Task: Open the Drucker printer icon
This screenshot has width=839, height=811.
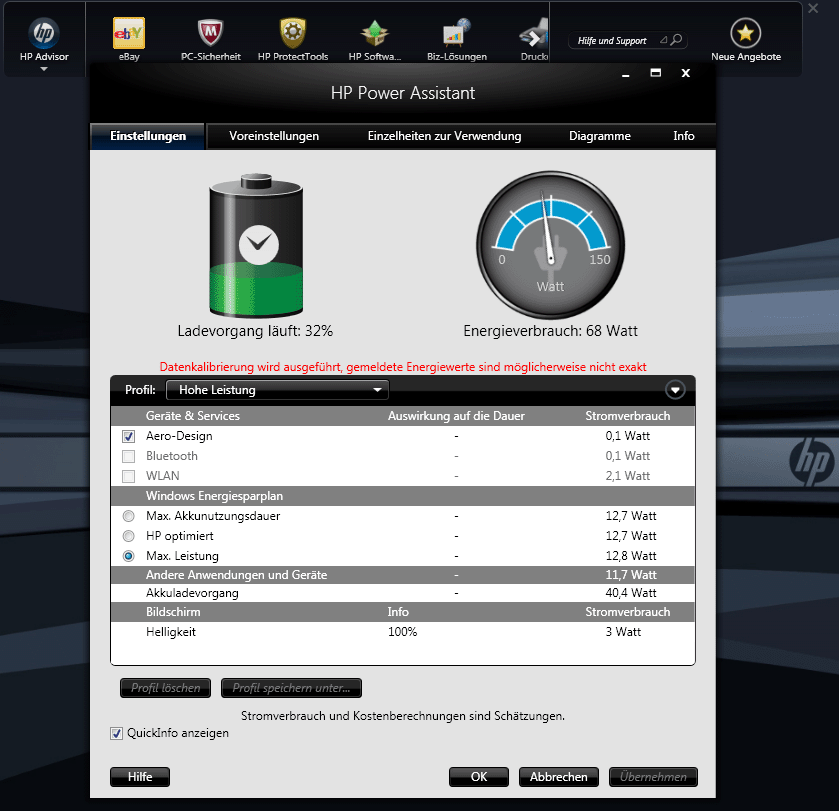Action: click(x=534, y=33)
